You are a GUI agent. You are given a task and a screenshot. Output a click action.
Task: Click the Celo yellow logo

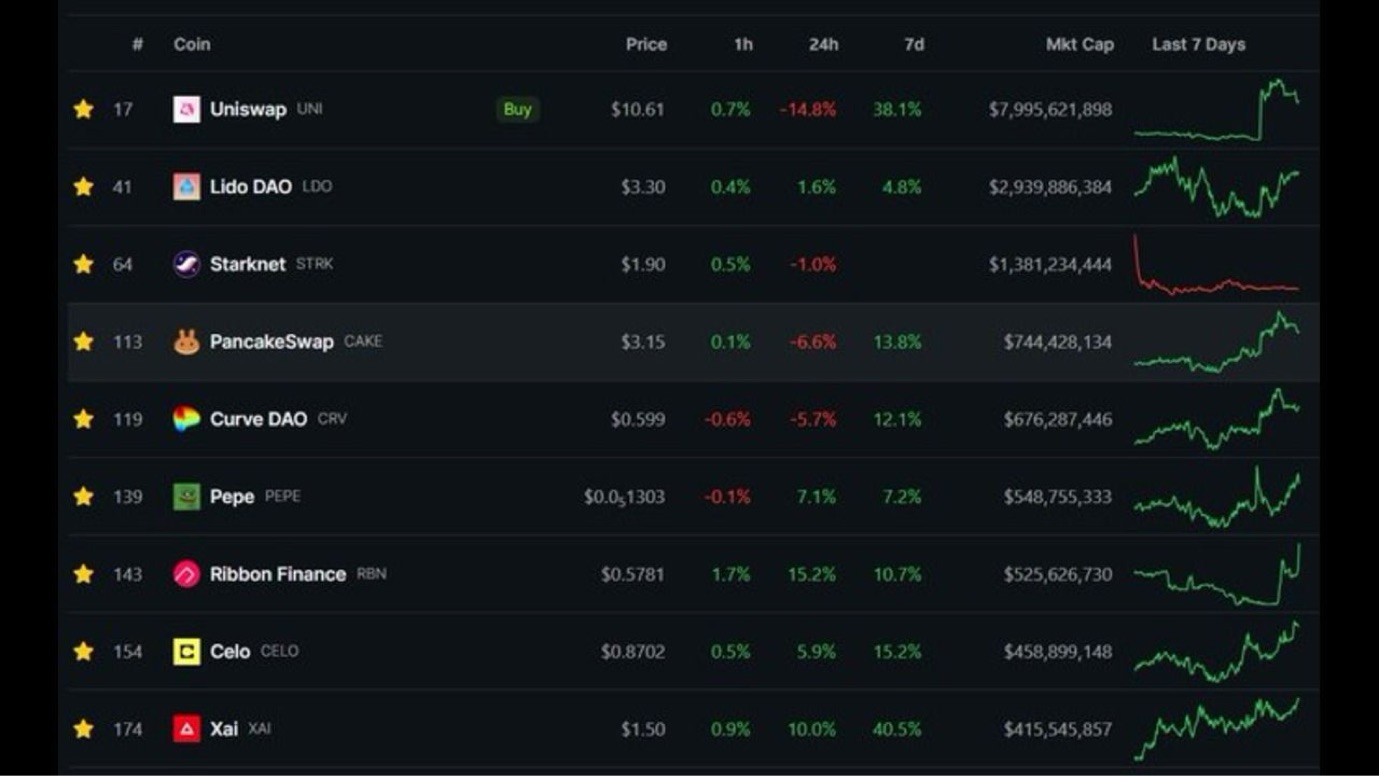[x=186, y=652]
